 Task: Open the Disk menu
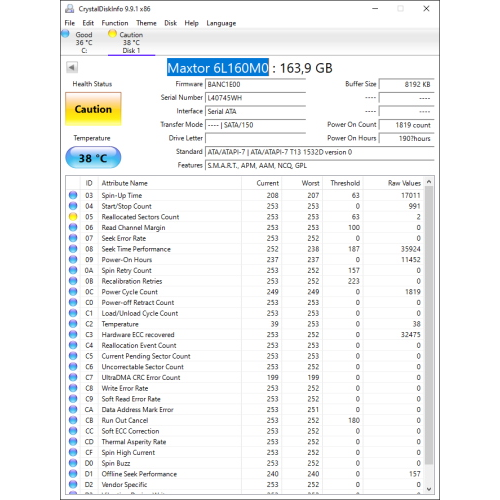pos(170,23)
